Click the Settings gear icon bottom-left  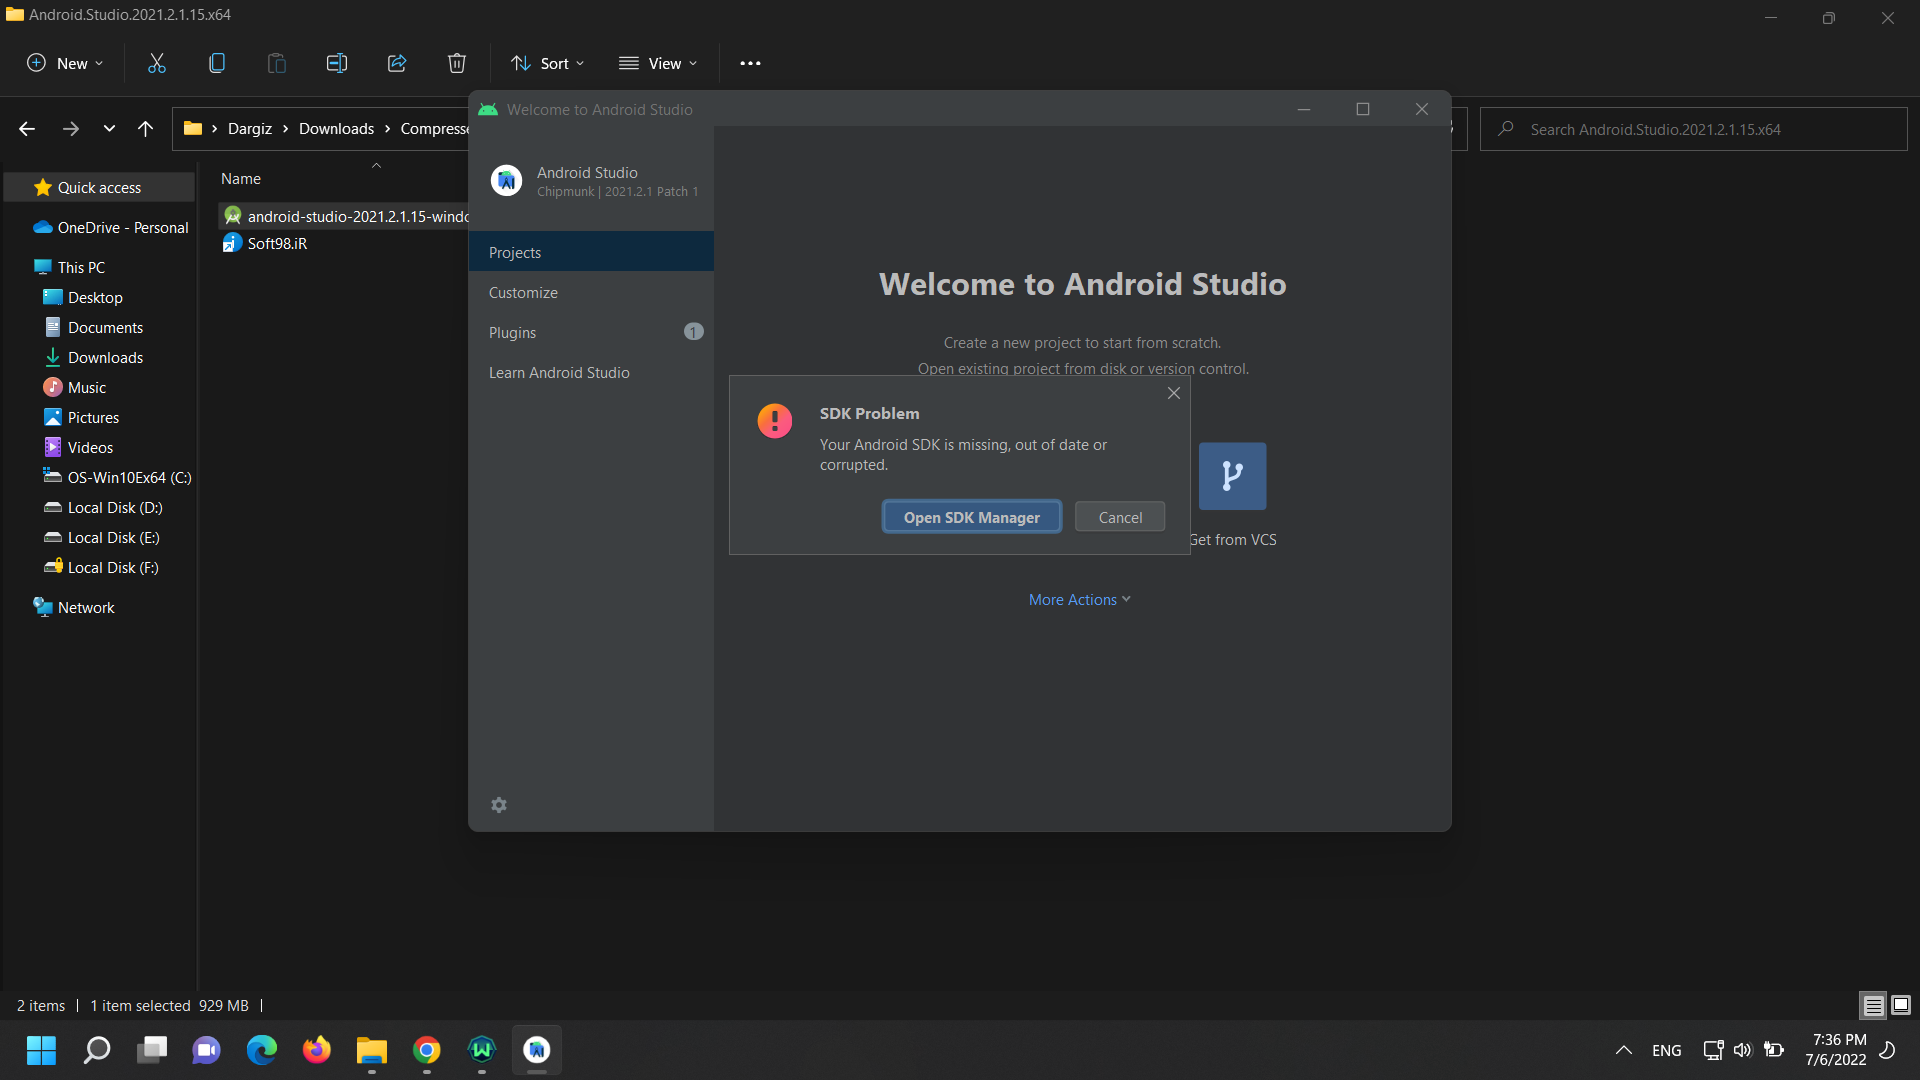(x=498, y=804)
